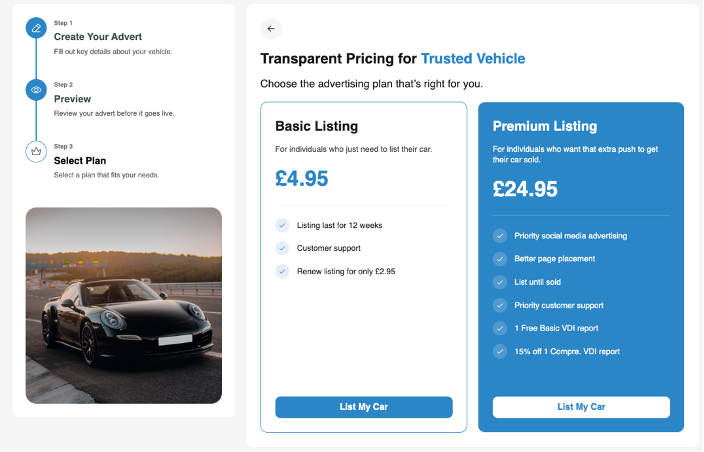This screenshot has height=452, width=704.
Task: Click the black Porsche car photo
Action: [x=123, y=305]
